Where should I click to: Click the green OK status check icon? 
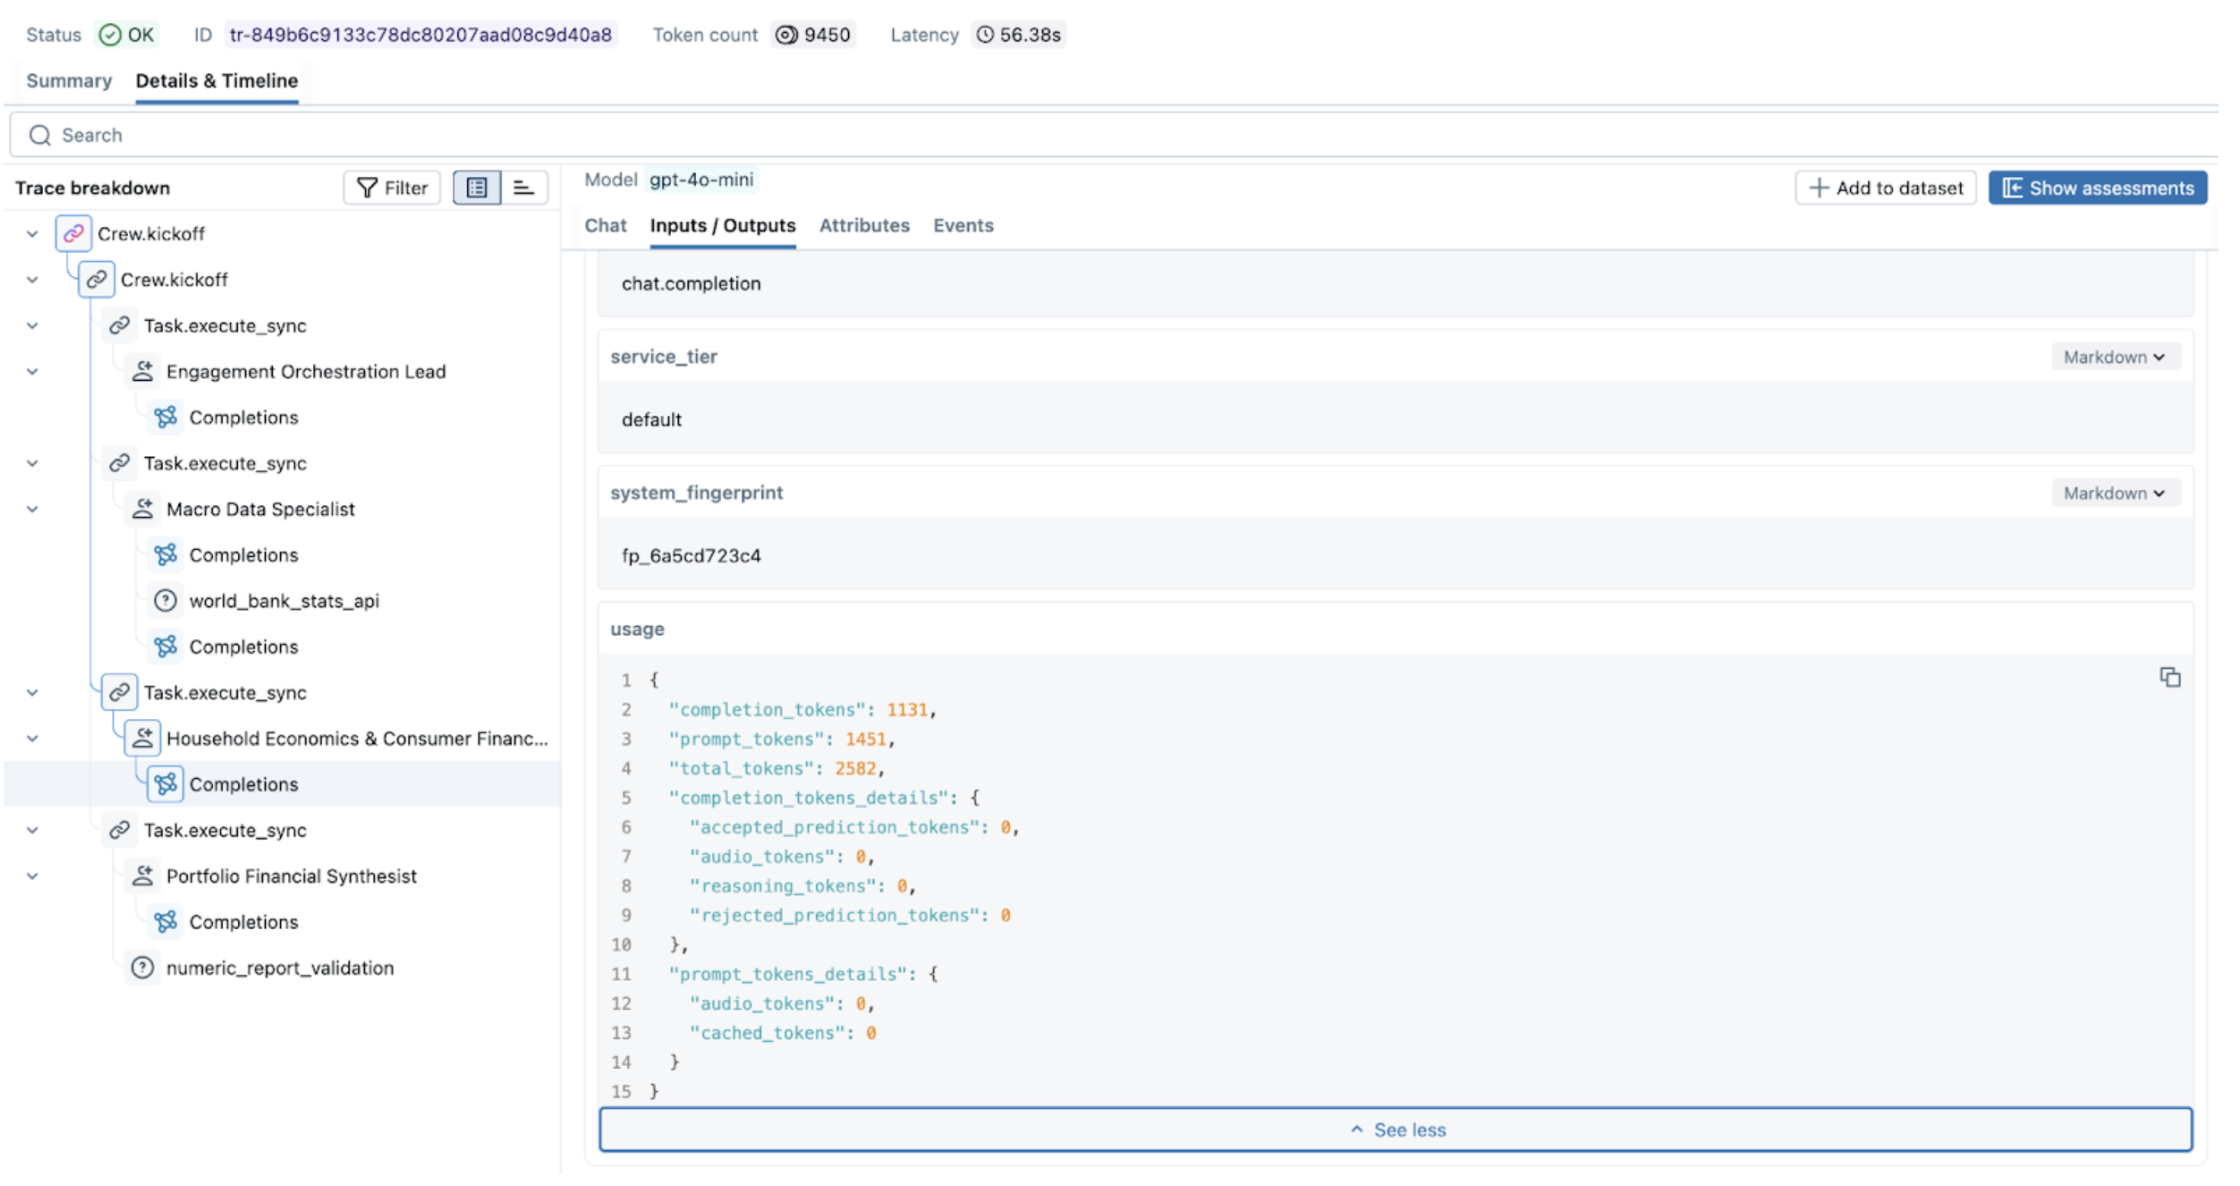click(x=110, y=35)
